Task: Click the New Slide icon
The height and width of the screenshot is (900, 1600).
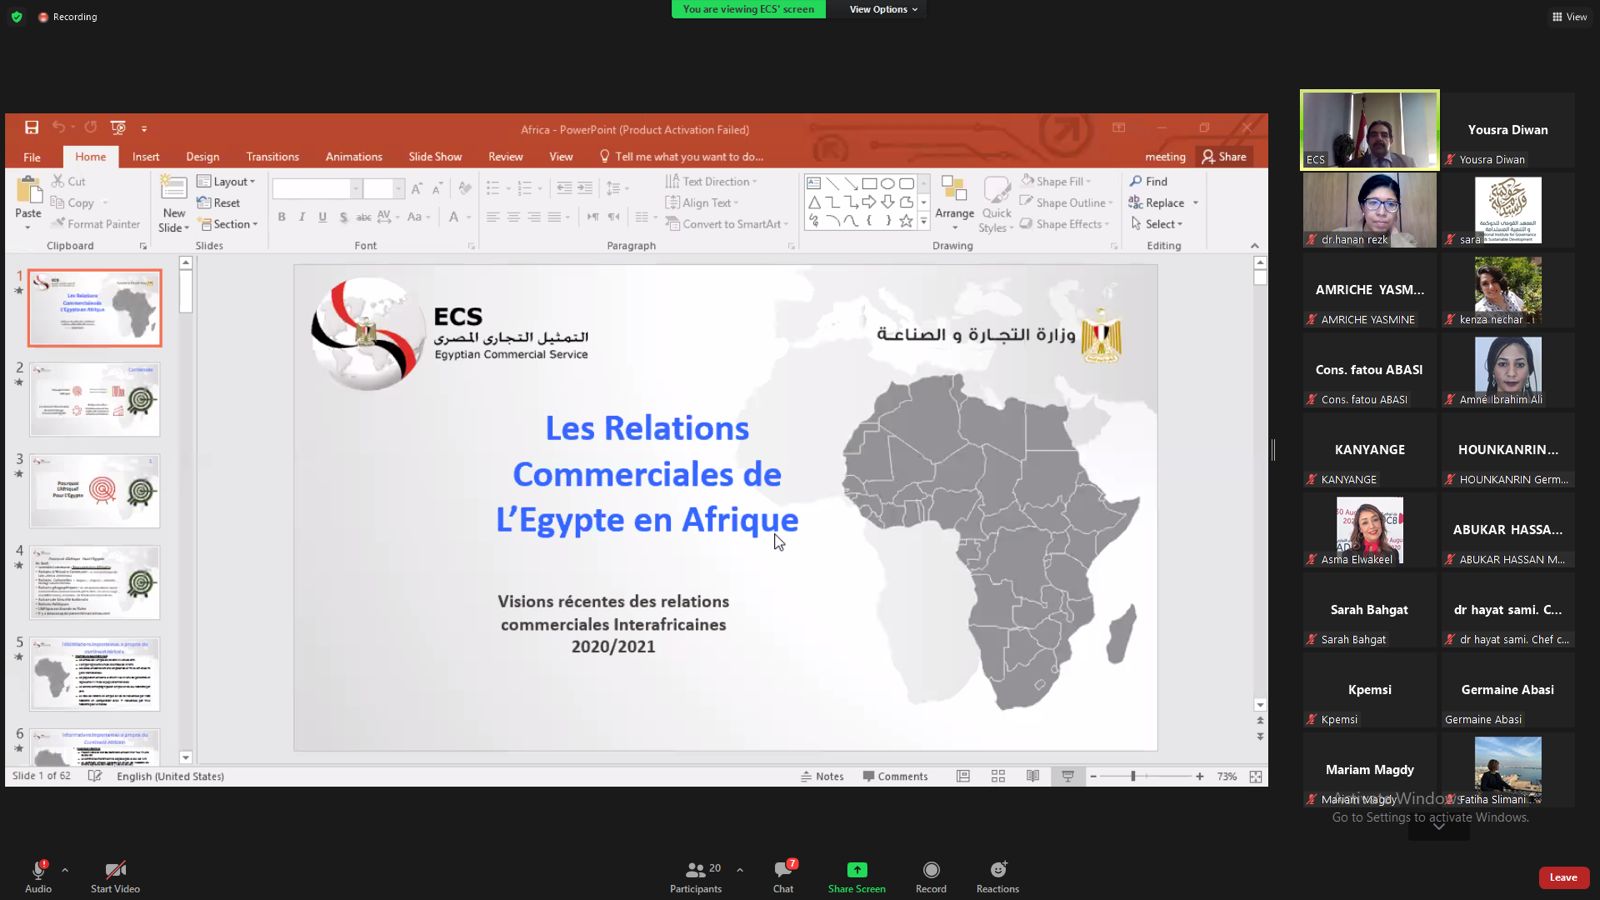Action: pos(173,191)
